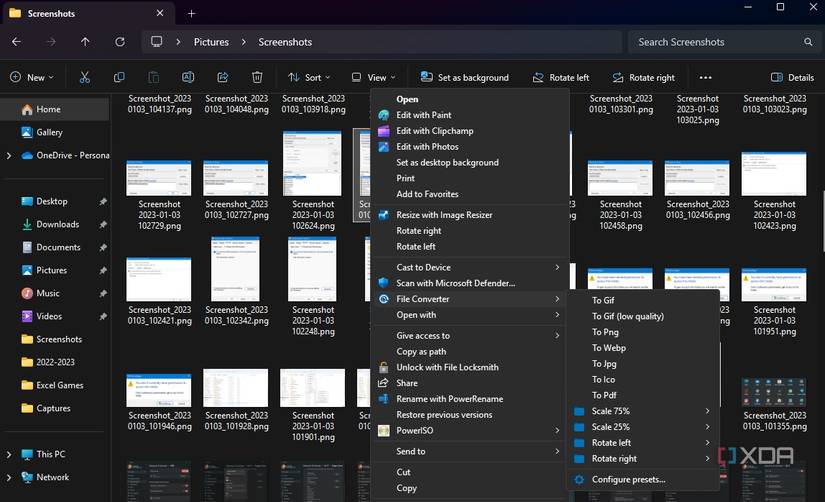Screen dimensions: 825x502
Task: Open the New dropdown menu
Action: pos(32,77)
